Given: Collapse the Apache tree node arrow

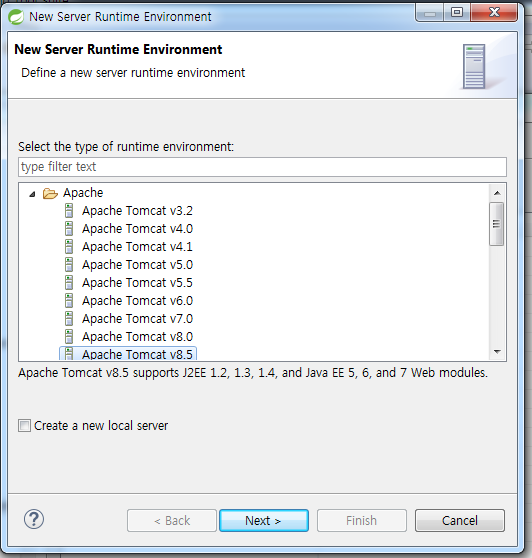Looking at the screenshot, I should click(32, 194).
